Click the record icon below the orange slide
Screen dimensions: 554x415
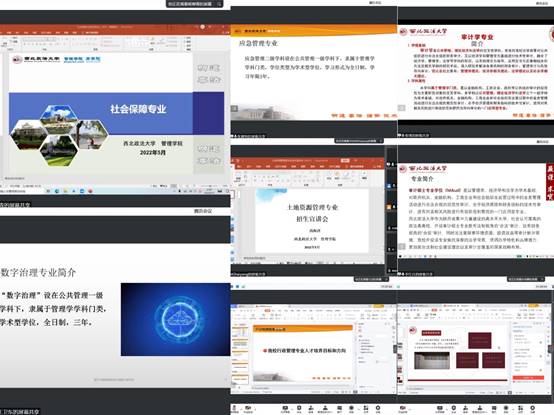tap(352, 409)
